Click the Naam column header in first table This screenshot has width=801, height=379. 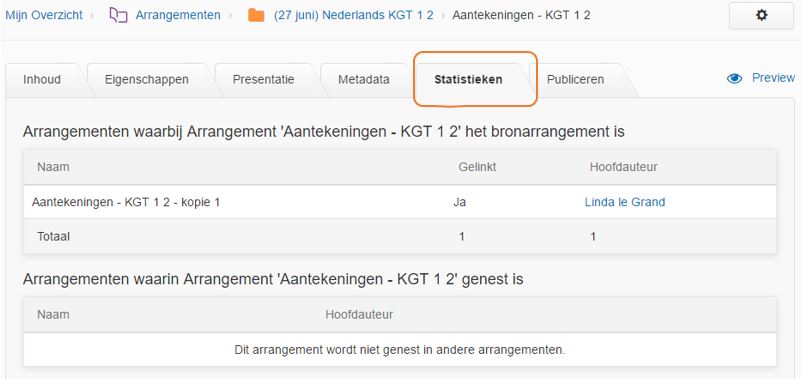(53, 167)
